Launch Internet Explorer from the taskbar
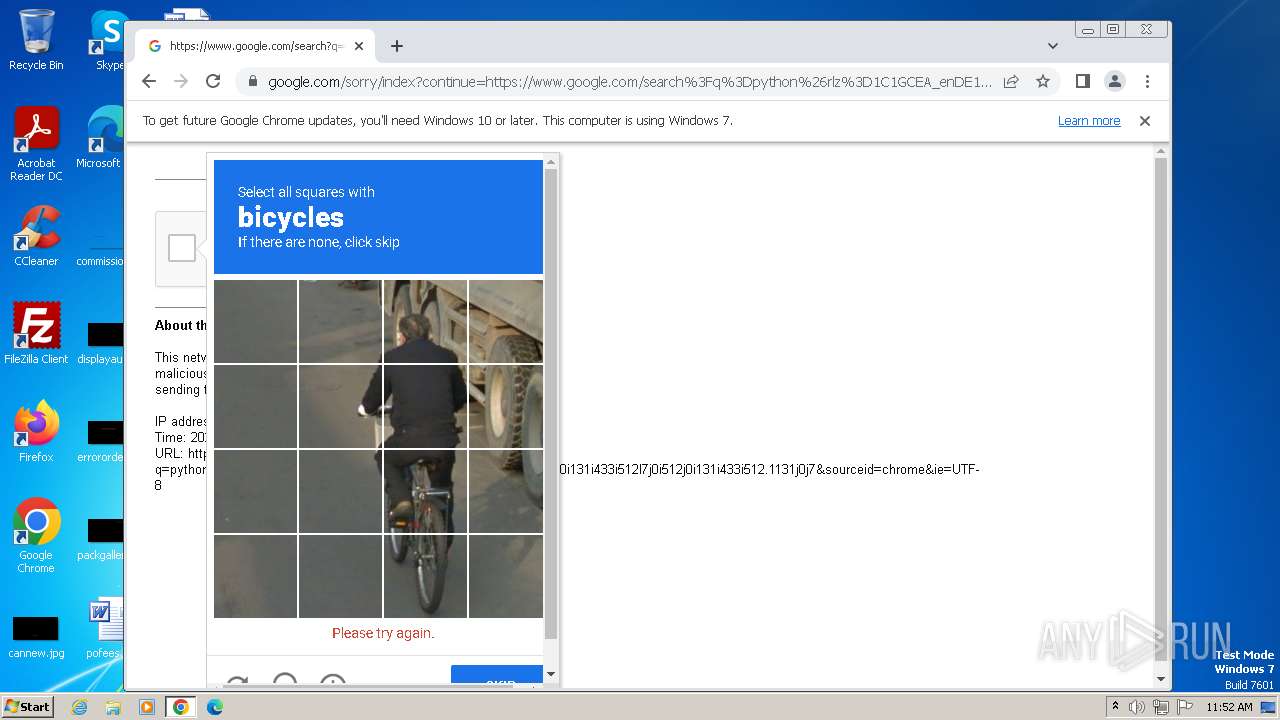This screenshot has width=1280, height=720. (x=79, y=707)
